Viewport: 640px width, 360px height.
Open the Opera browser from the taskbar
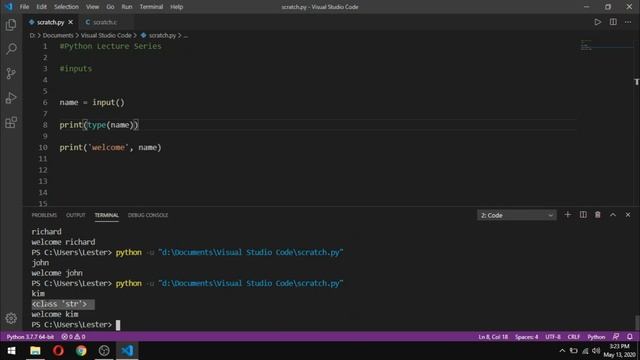[x=58, y=351]
